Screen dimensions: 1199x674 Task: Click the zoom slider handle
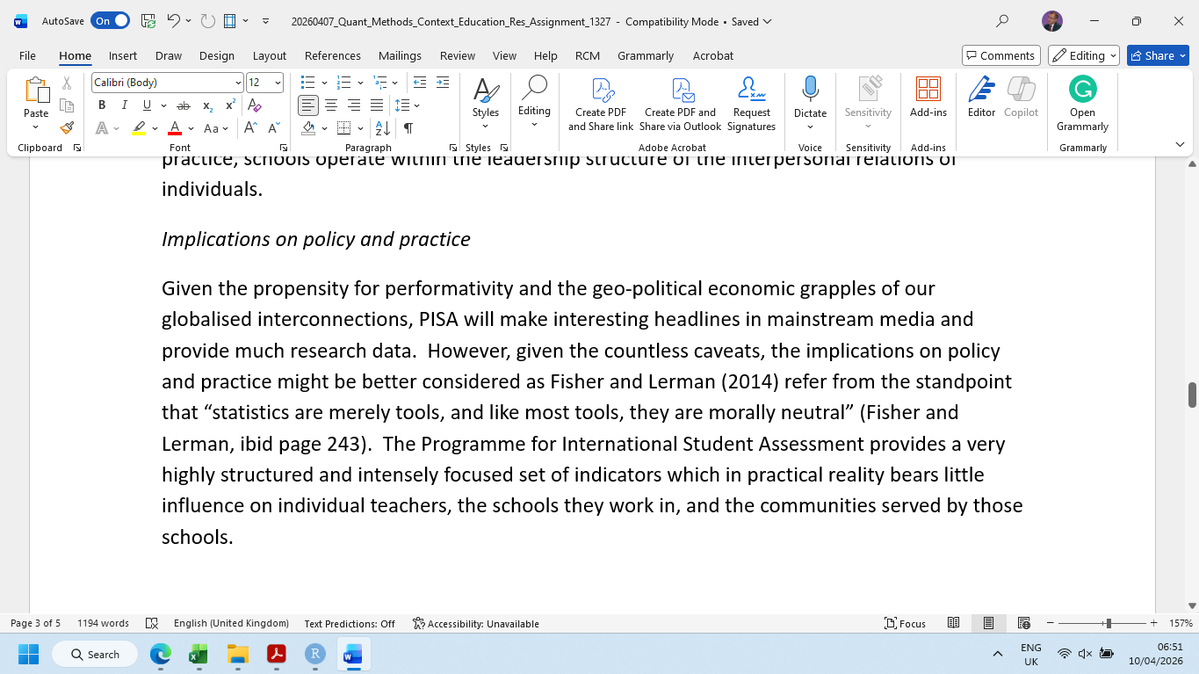click(x=1108, y=624)
